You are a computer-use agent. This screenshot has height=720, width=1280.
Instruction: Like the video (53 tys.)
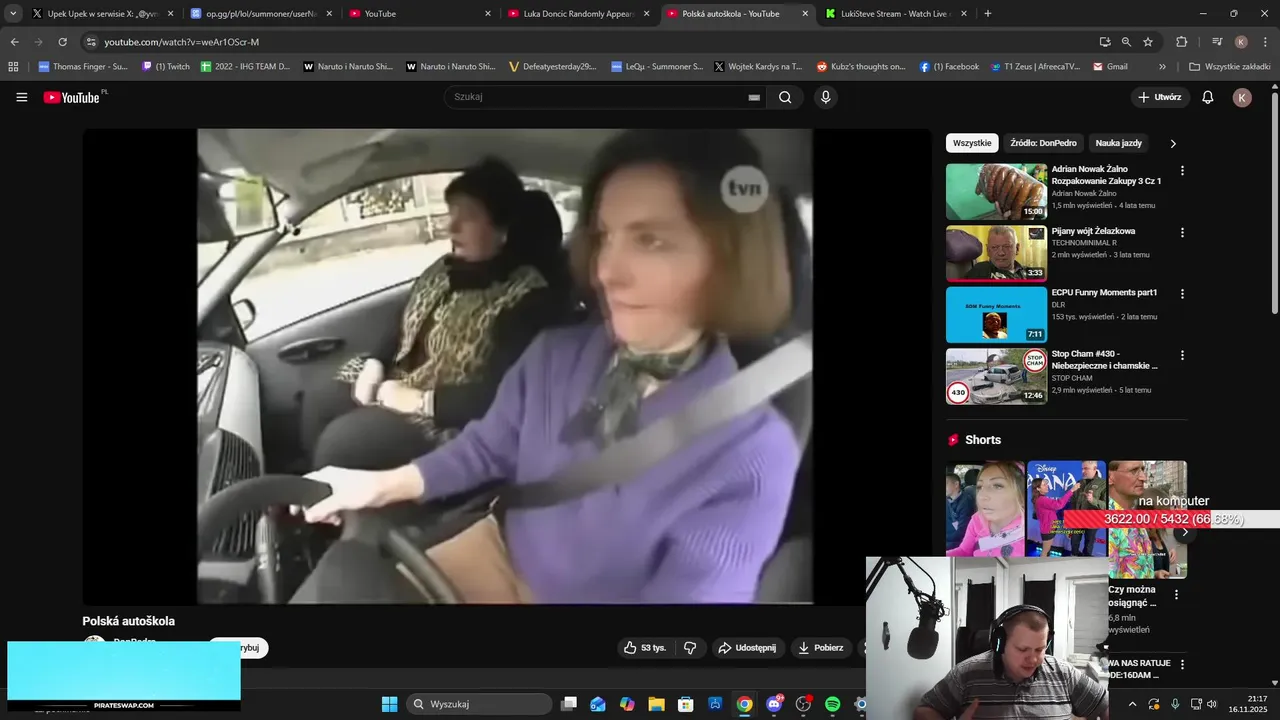point(645,648)
